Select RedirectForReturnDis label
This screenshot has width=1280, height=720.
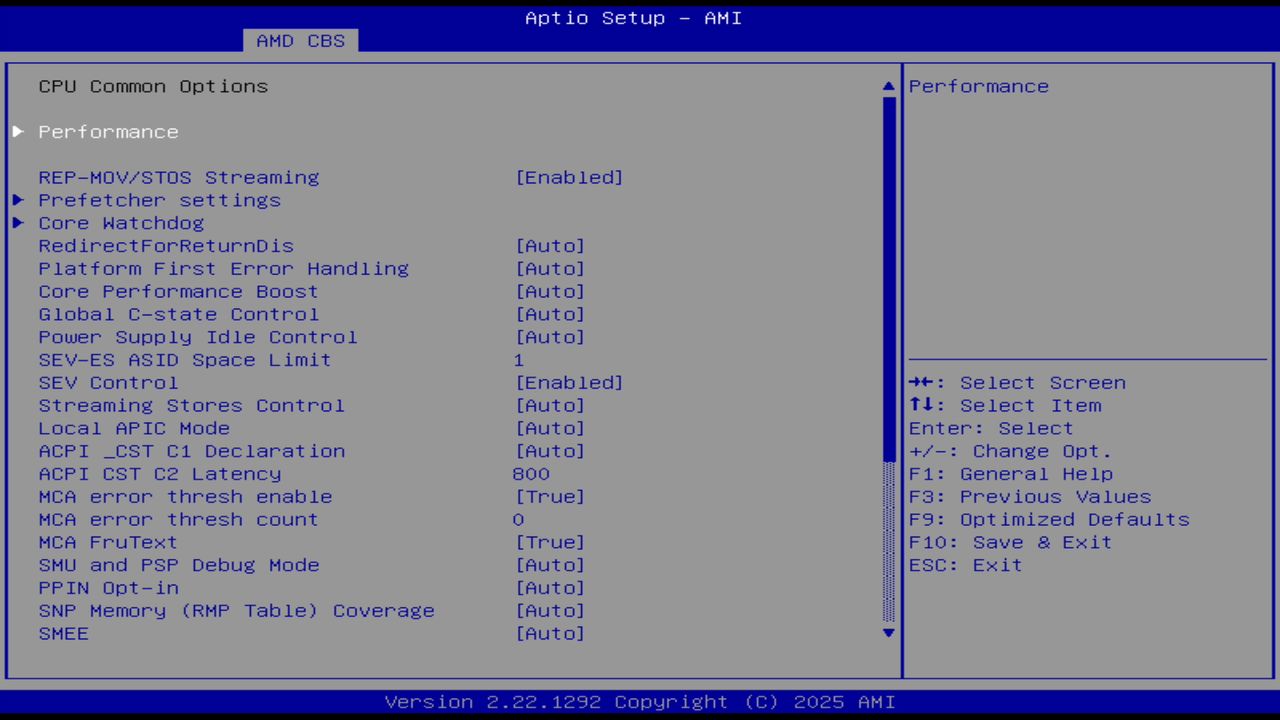coord(166,246)
